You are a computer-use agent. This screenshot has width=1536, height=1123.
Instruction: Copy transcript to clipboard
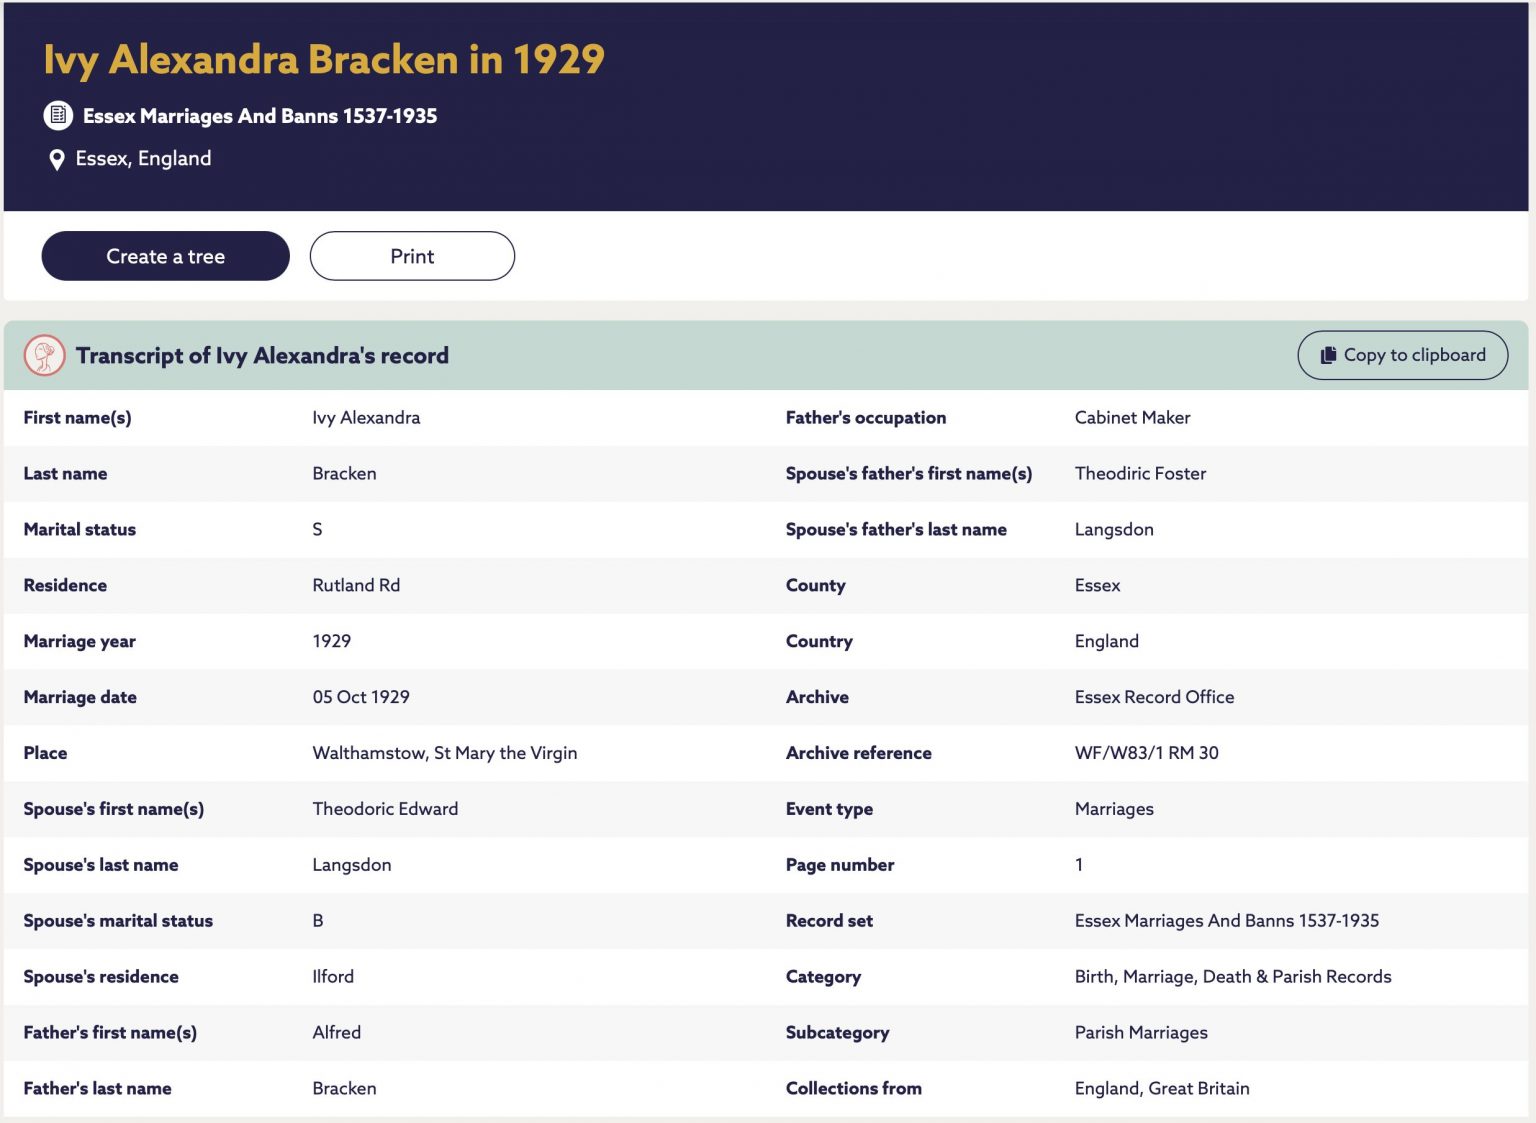[x=1402, y=355]
